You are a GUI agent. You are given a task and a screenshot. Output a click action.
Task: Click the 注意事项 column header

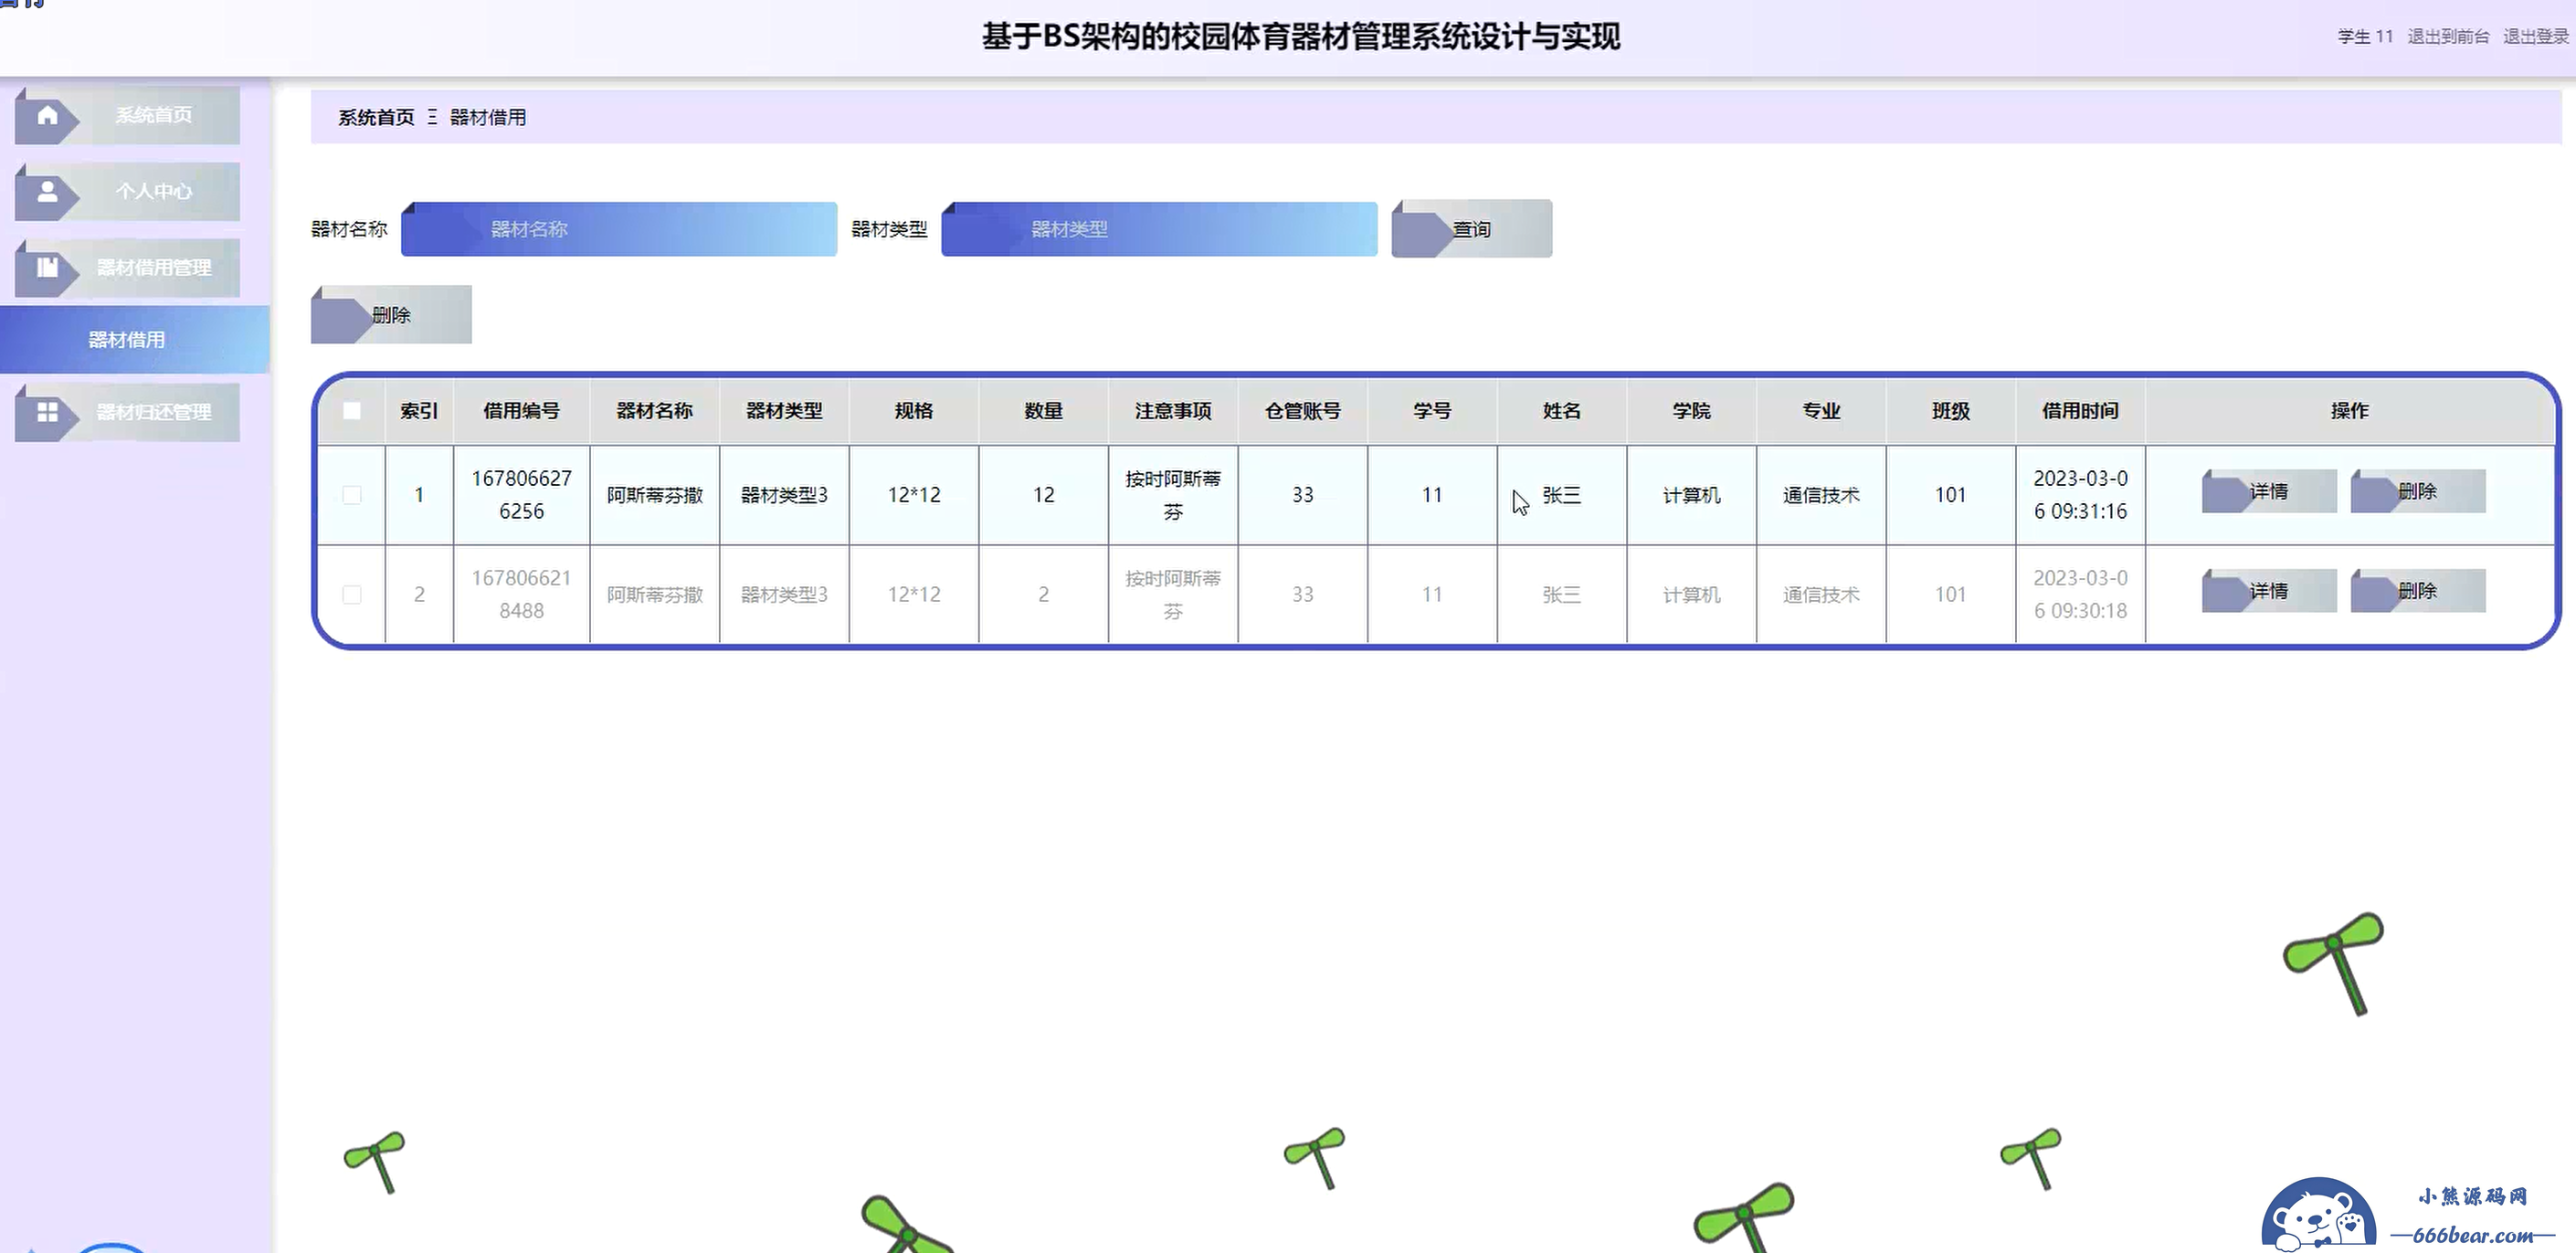(x=1173, y=411)
